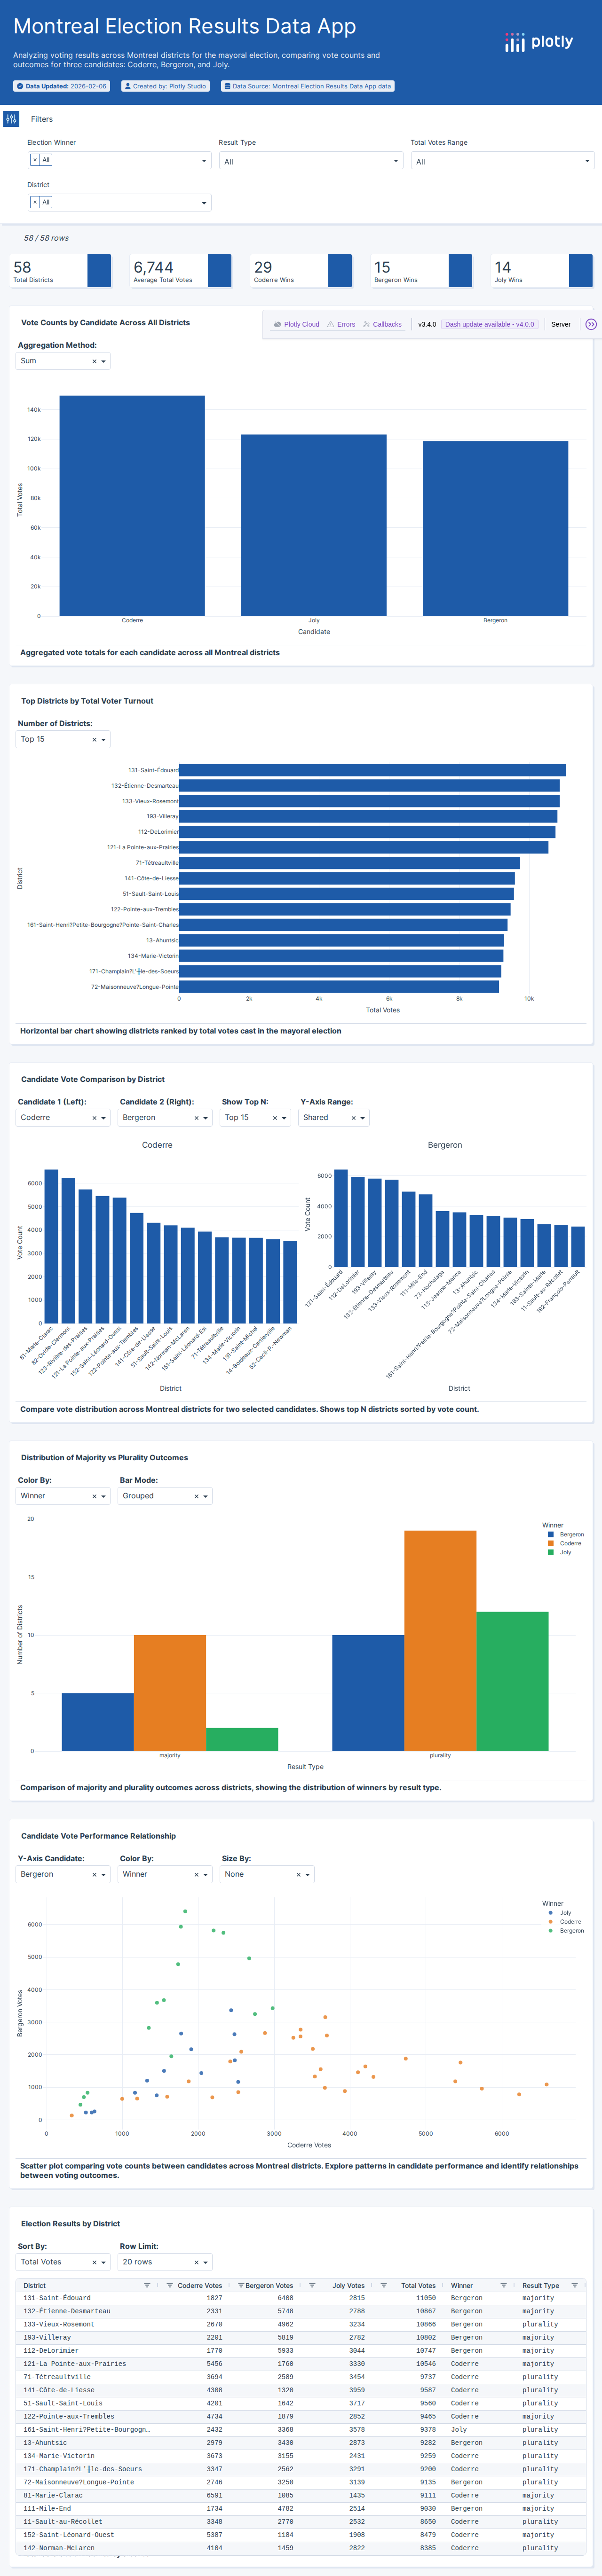Remove the 'All' tag from Election Winner
This screenshot has width=602, height=2576.
(35, 160)
